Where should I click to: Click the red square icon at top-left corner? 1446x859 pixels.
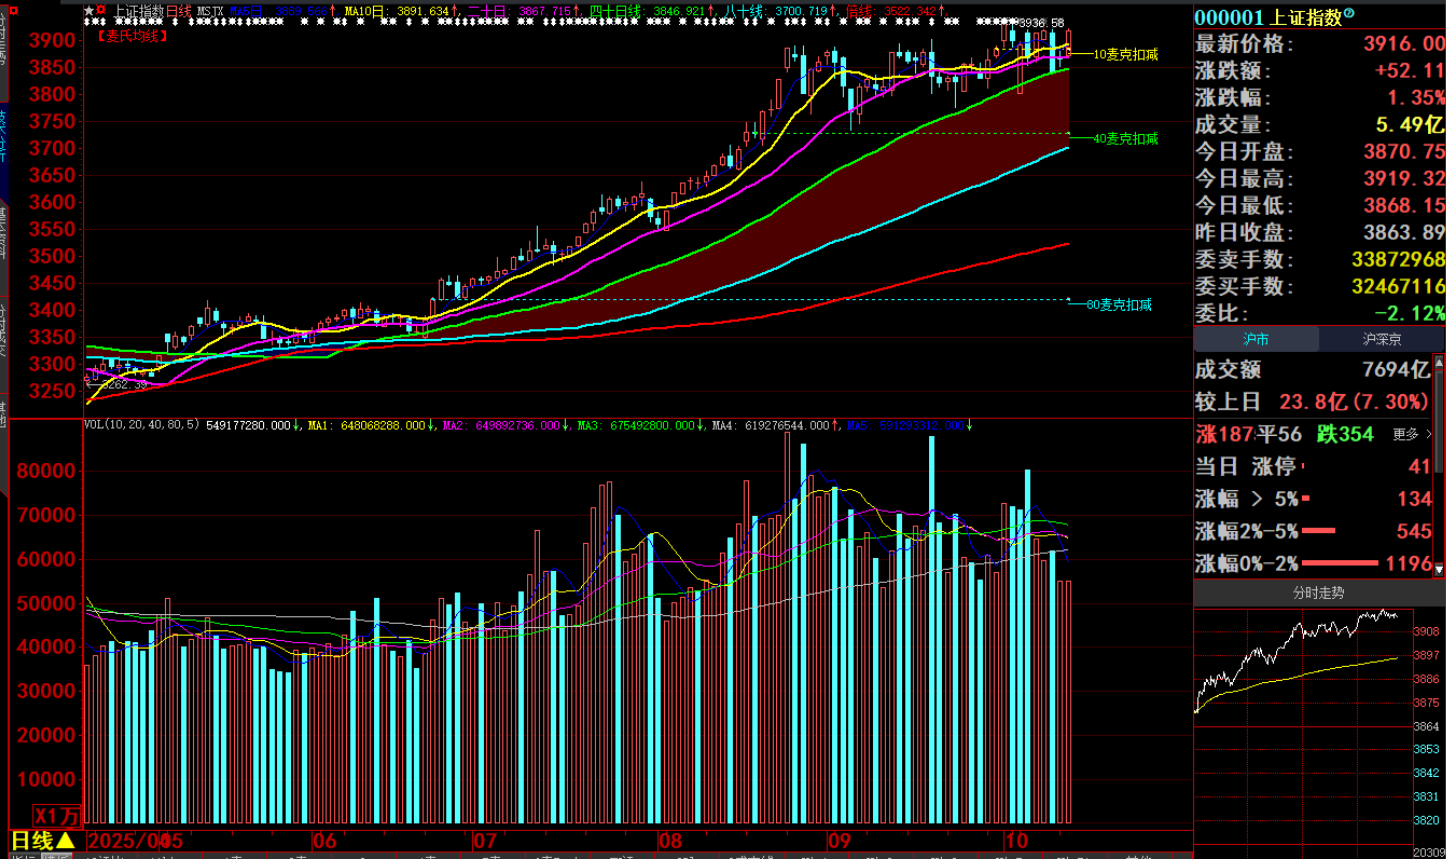point(14,9)
